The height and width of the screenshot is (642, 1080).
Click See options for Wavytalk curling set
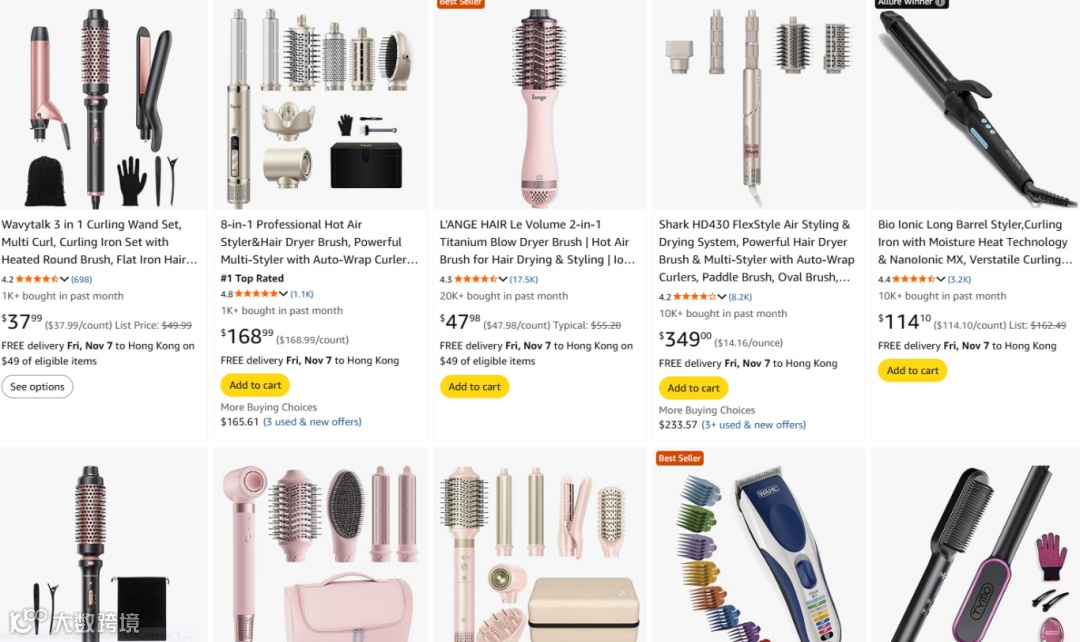pos(37,386)
